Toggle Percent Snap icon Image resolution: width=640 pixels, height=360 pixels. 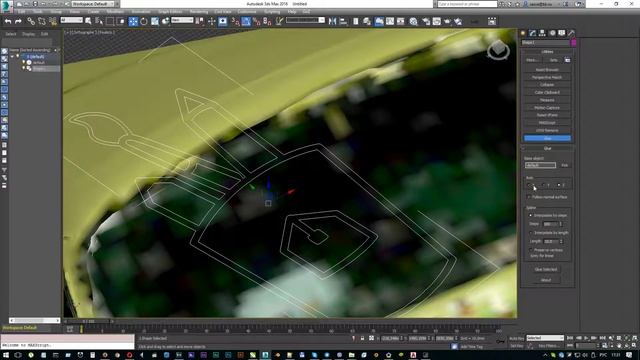pyautogui.click(x=257, y=21)
